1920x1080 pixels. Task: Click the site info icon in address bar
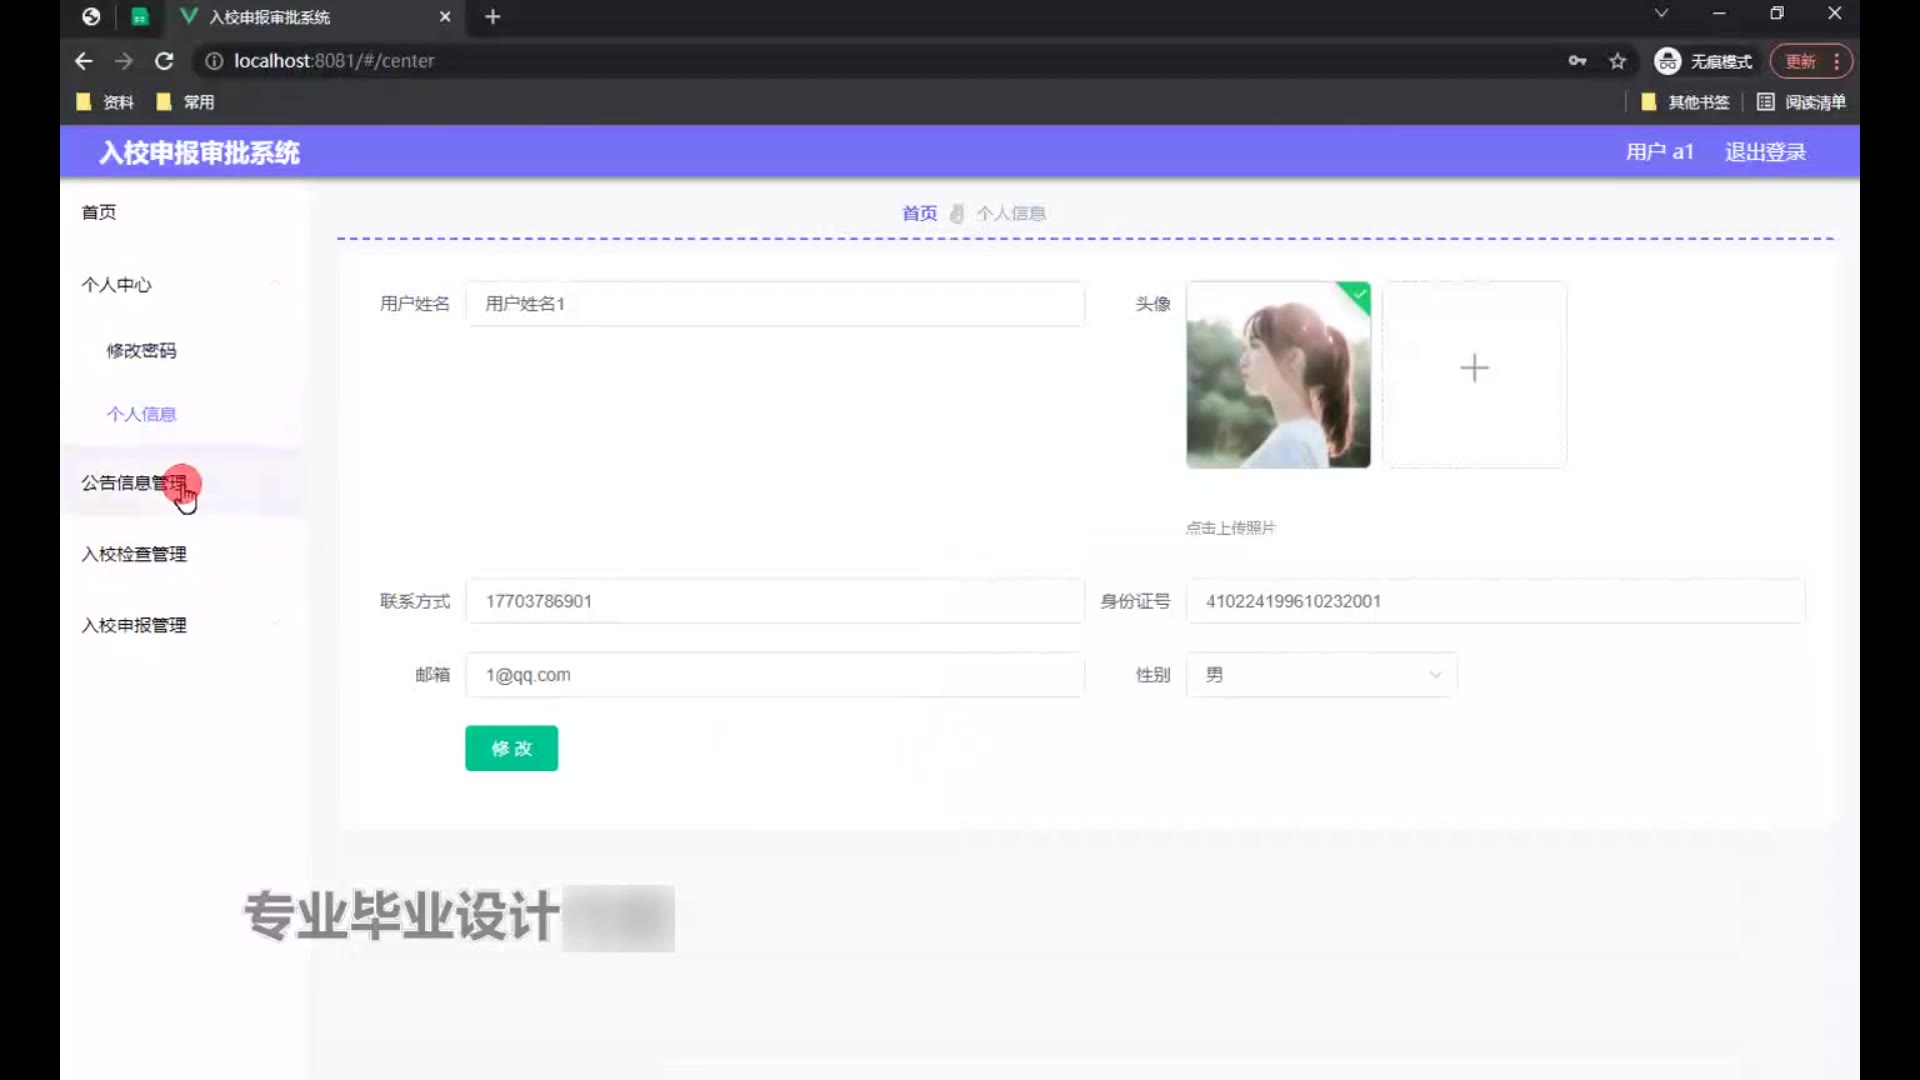[x=213, y=61]
